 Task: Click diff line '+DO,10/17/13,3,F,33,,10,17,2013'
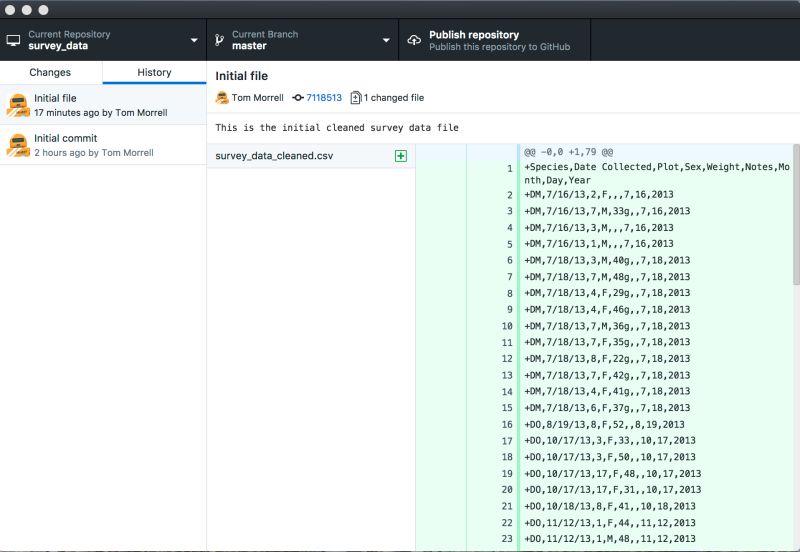click(610, 441)
